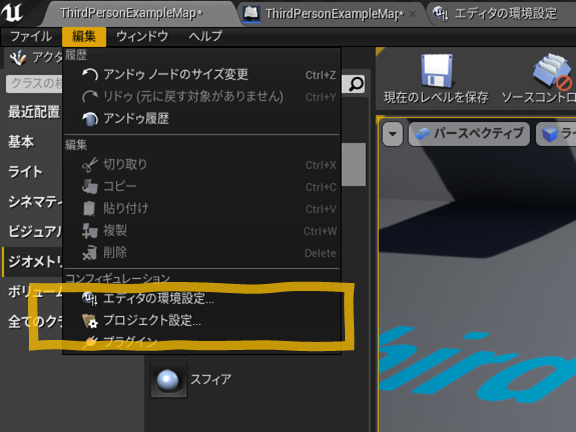The height and width of the screenshot is (432, 576).
Task: Choose 削除 in the edit menu
Action: tap(202, 253)
